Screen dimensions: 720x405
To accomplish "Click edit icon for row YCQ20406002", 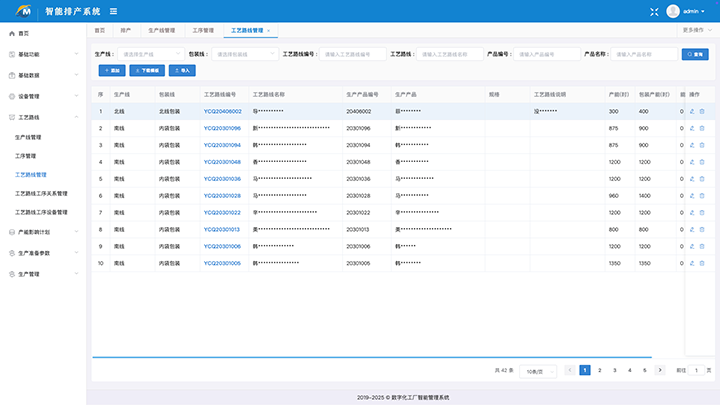I will [692, 111].
